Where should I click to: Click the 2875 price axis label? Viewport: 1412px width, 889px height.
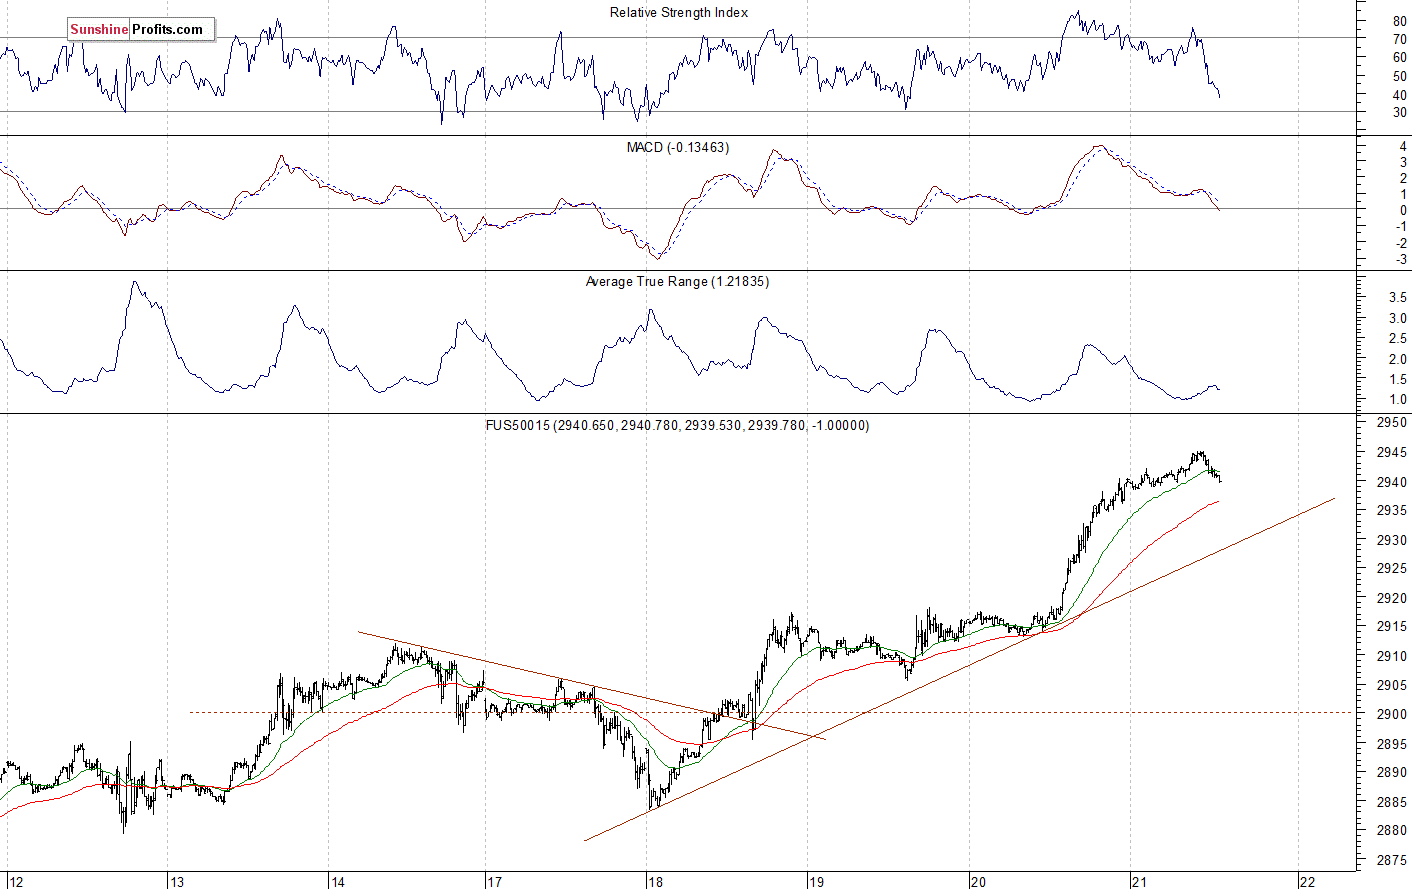(1391, 859)
